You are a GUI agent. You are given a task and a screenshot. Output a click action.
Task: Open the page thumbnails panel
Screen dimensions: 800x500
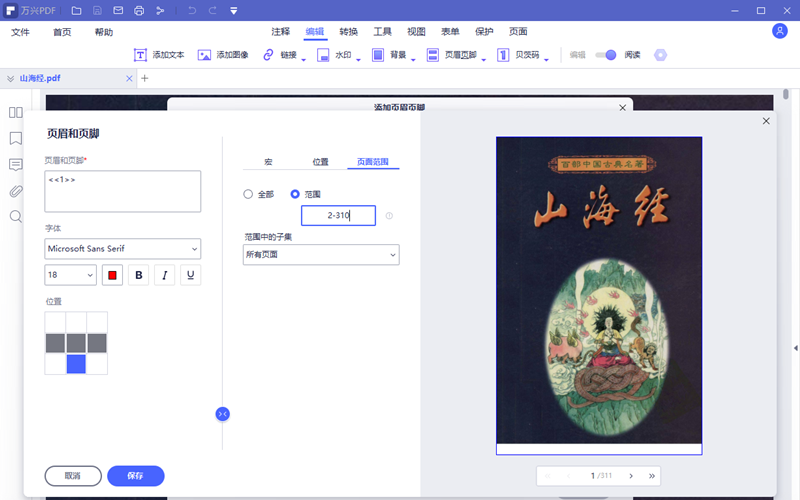16,113
